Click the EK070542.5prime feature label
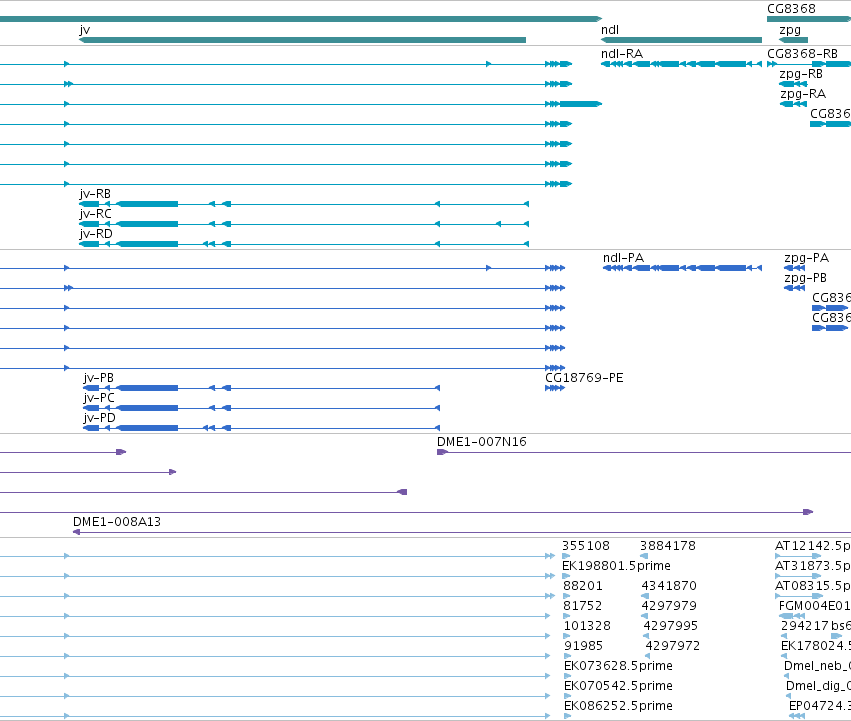Image resolution: width=851 pixels, height=721 pixels. 618,686
